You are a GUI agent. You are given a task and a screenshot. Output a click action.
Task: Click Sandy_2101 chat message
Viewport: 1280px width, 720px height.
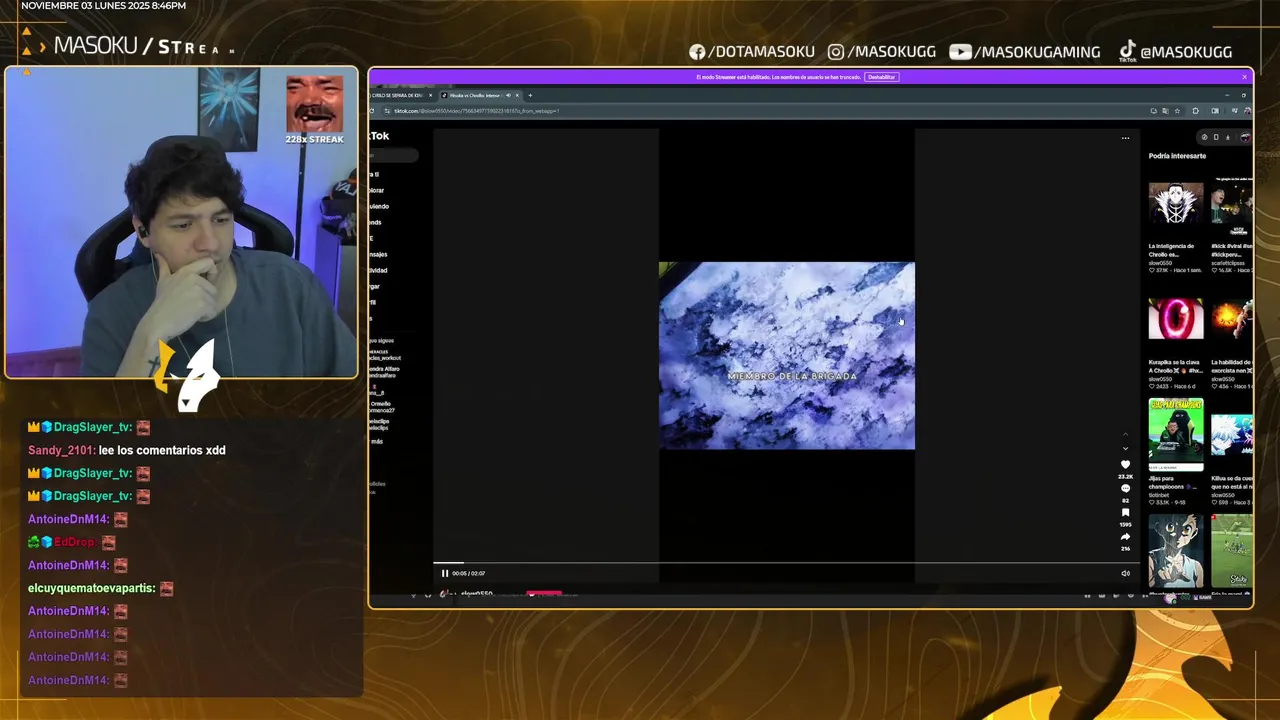(127, 450)
